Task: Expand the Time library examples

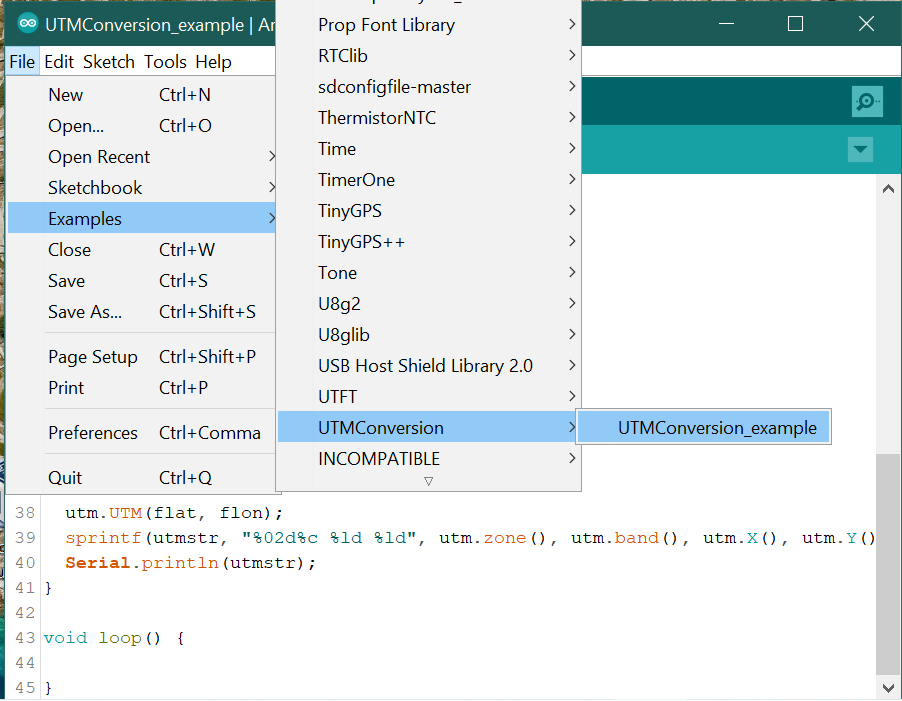Action: [429, 149]
